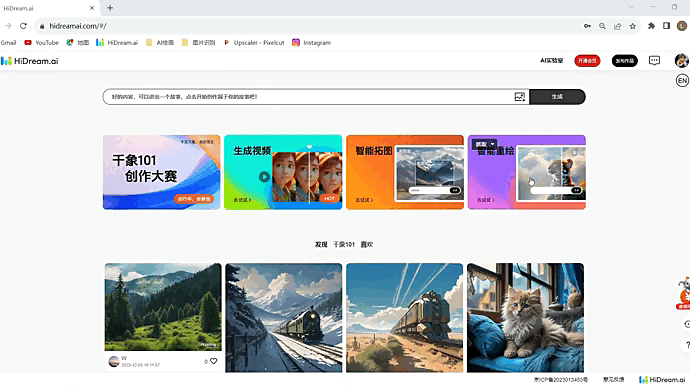Select the 喜欢 tab
The width and height of the screenshot is (690, 388).
tap(367, 244)
